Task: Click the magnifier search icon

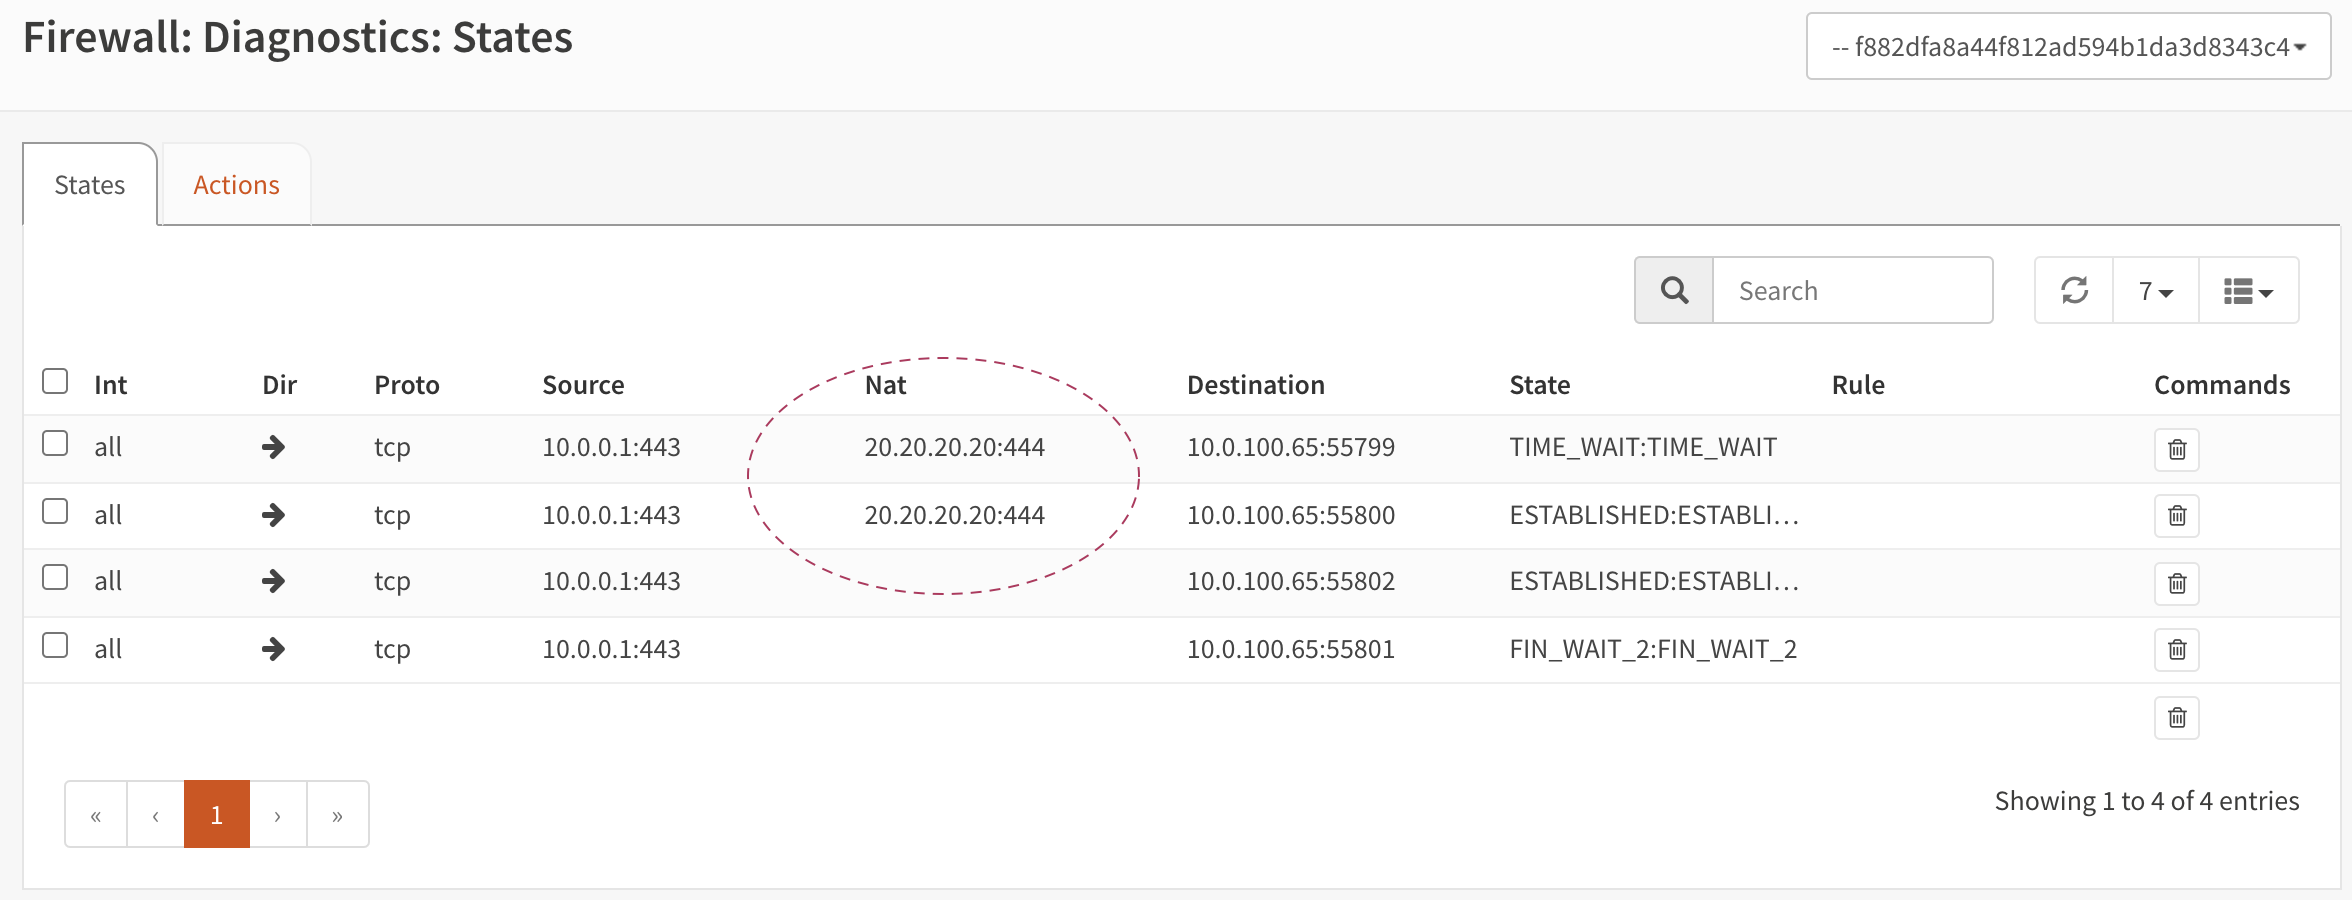Action: (1674, 290)
